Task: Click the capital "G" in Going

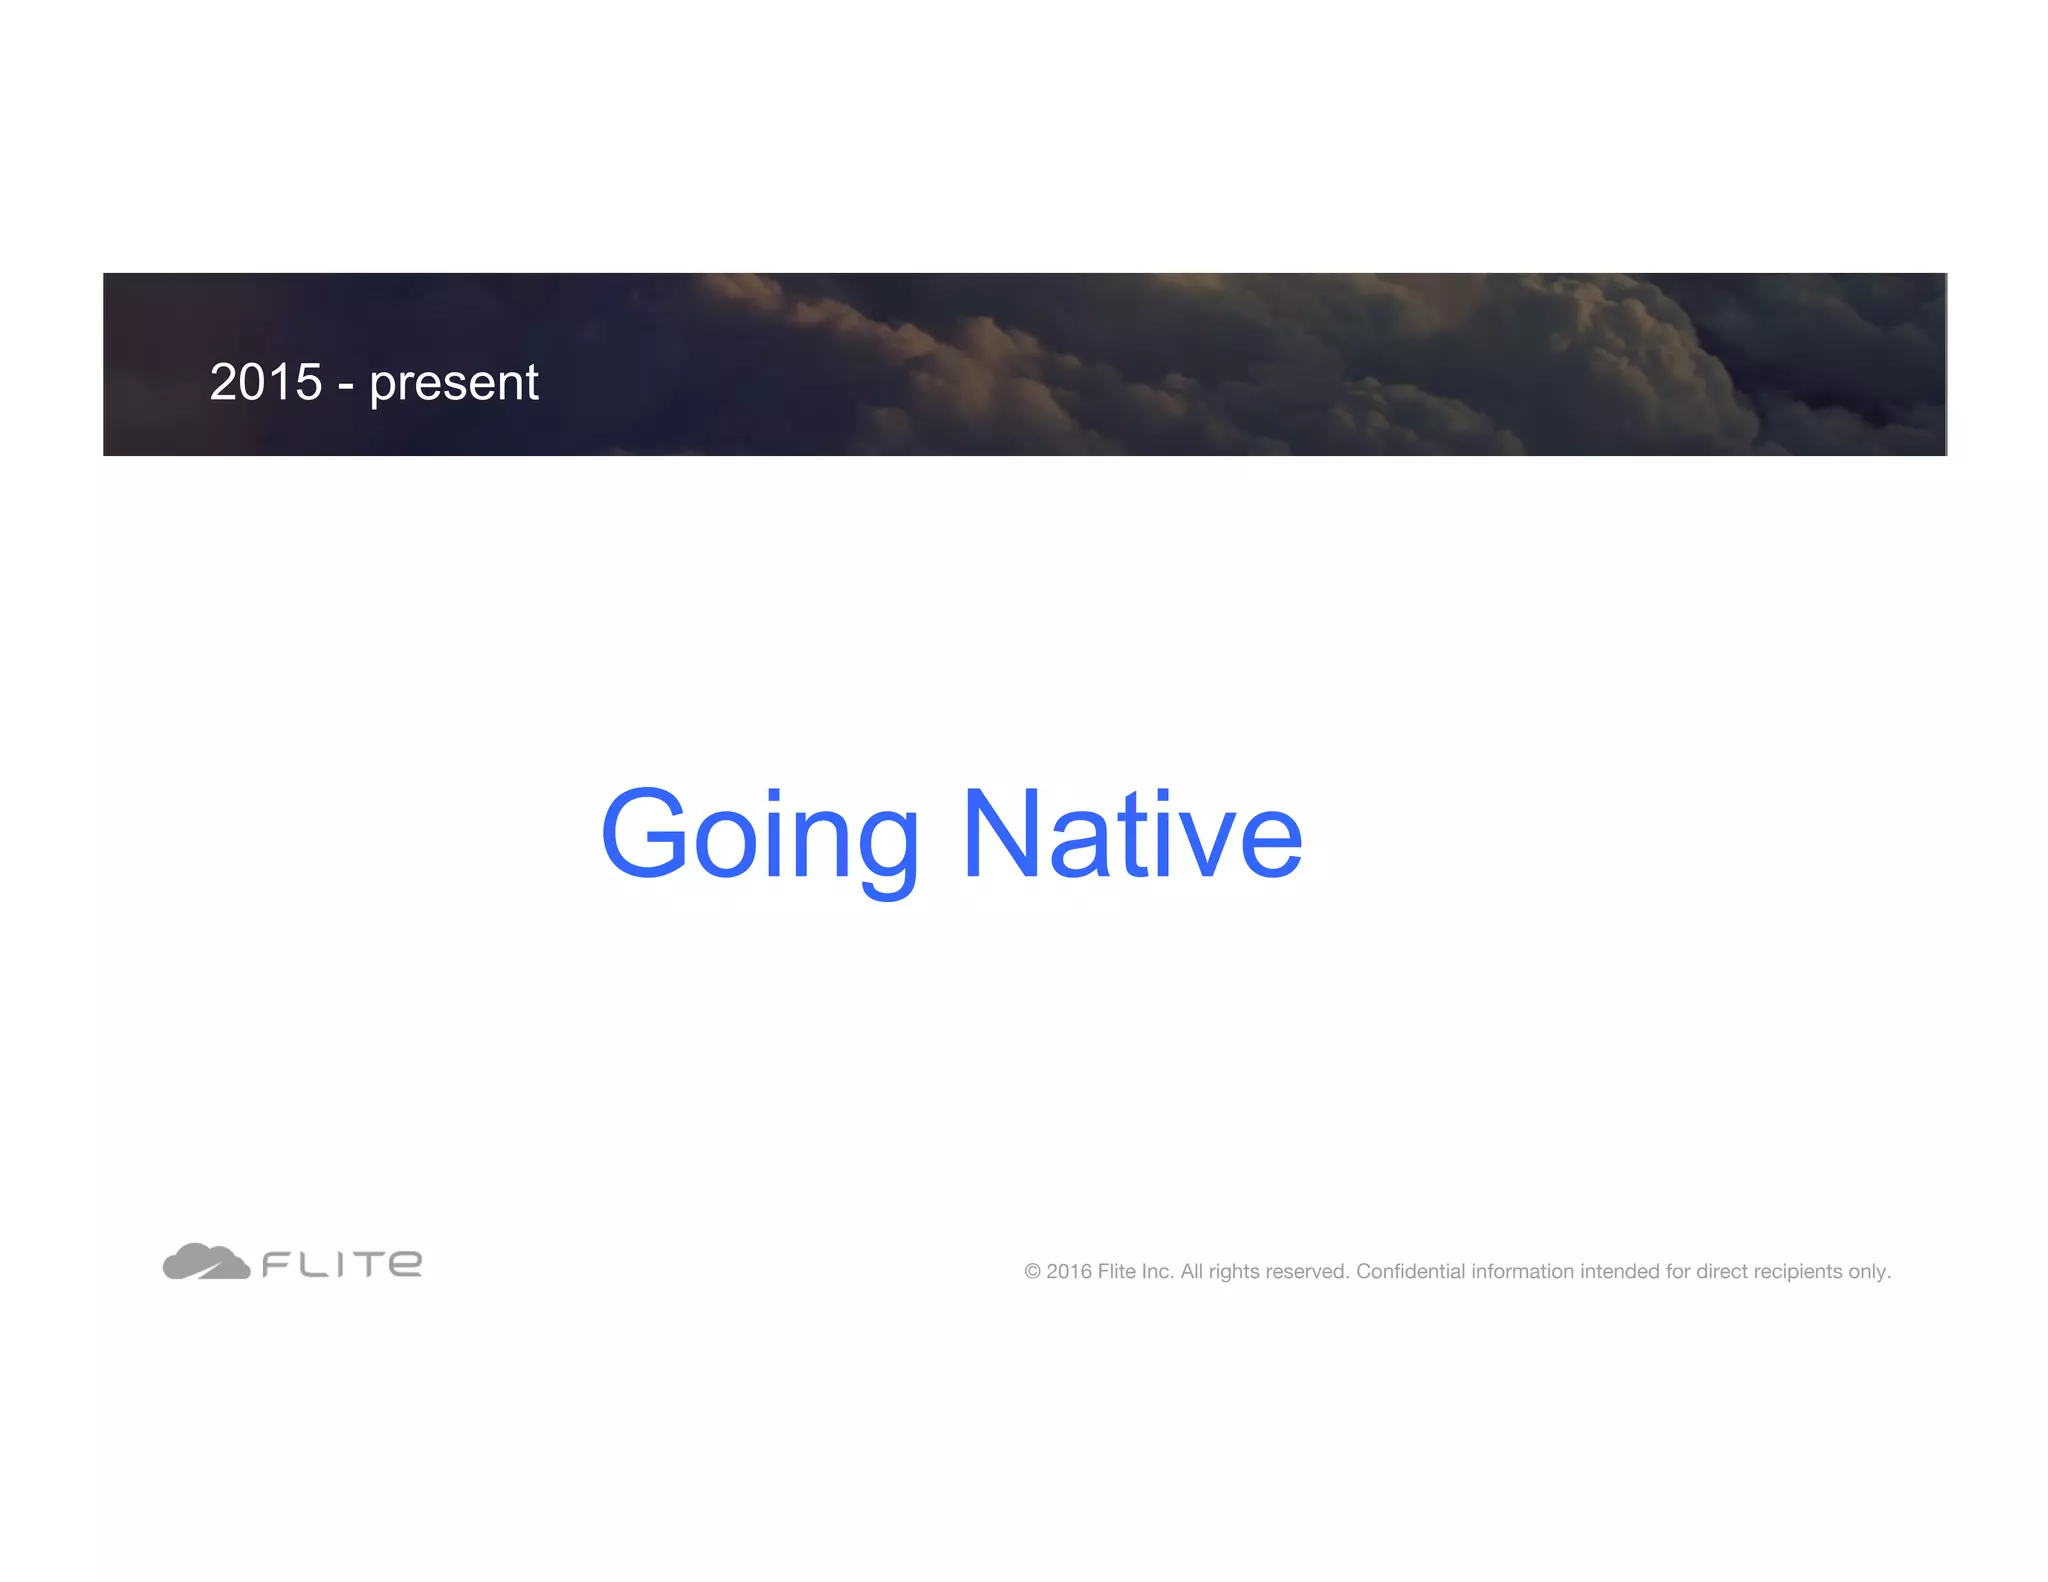Action: click(644, 834)
